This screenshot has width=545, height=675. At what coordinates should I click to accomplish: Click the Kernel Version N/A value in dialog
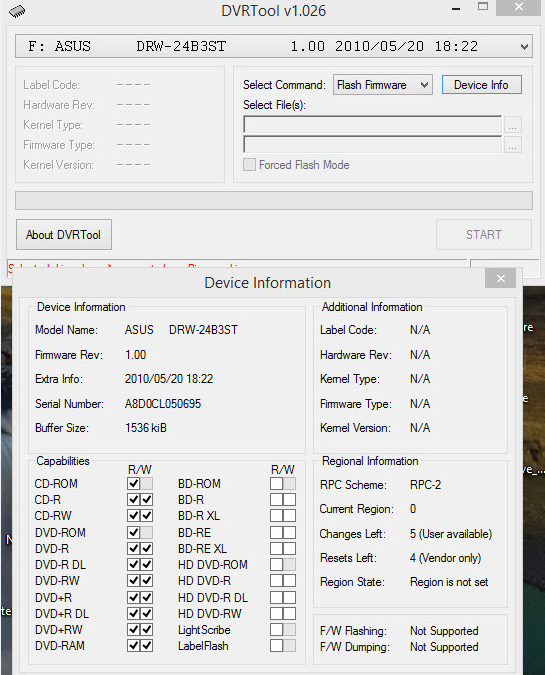(x=420, y=428)
